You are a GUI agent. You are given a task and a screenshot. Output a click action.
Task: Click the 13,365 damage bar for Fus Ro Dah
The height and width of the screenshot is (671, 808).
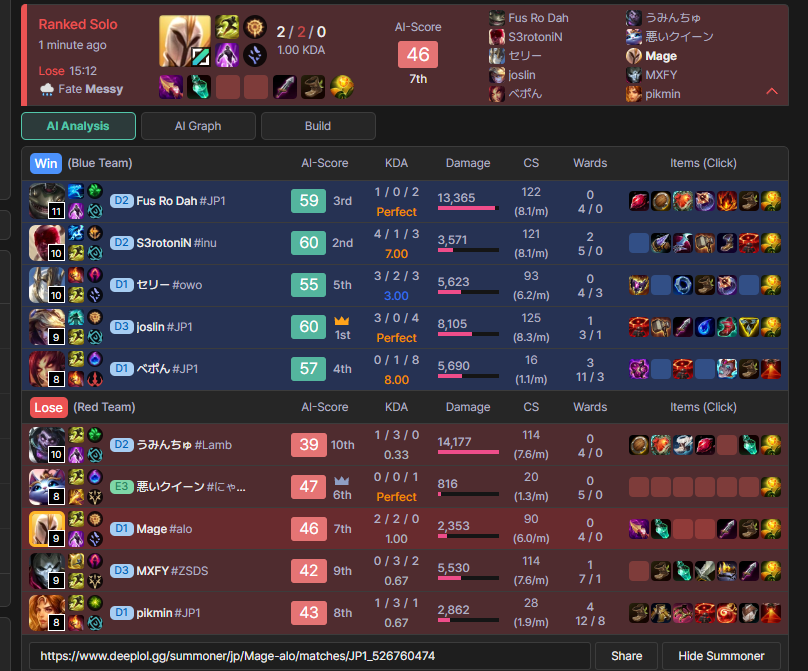pyautogui.click(x=468, y=208)
